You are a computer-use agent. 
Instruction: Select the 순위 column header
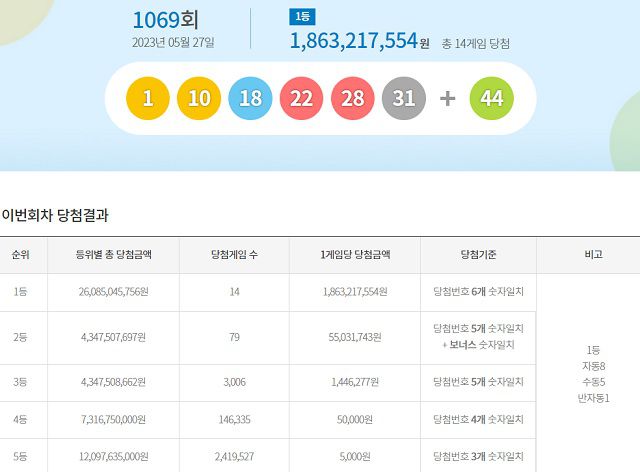[20, 254]
